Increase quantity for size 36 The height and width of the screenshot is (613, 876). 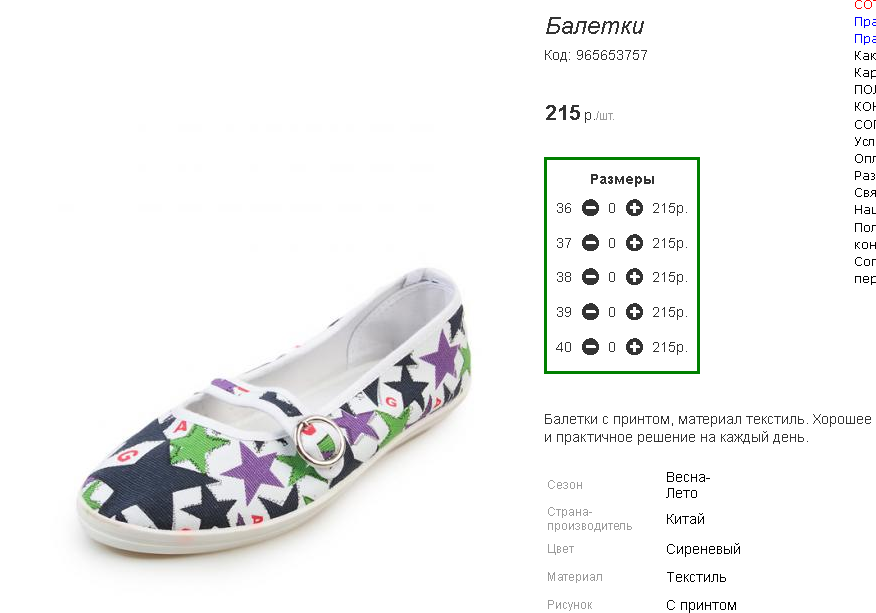click(x=634, y=208)
